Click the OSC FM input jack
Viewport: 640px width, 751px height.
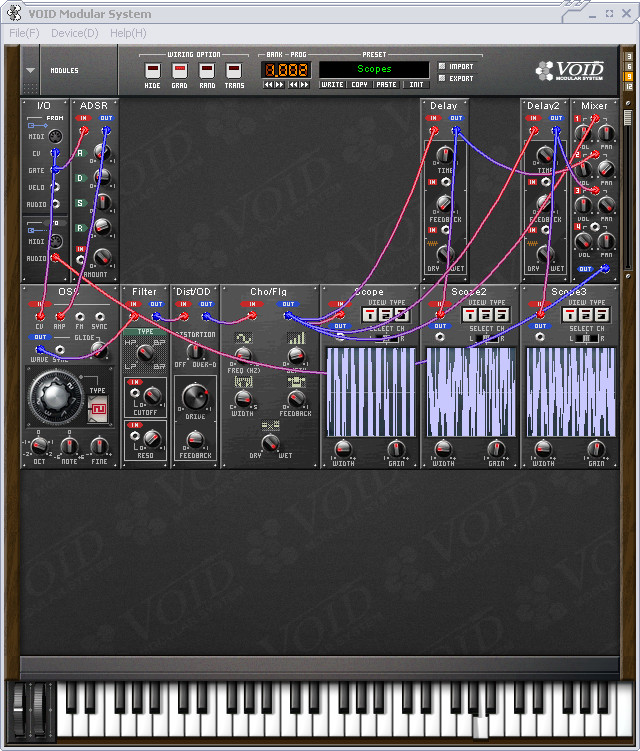coord(80,317)
